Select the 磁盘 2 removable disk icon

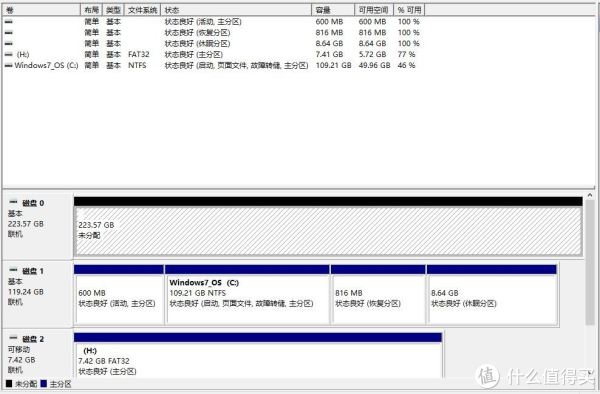(x=13, y=338)
